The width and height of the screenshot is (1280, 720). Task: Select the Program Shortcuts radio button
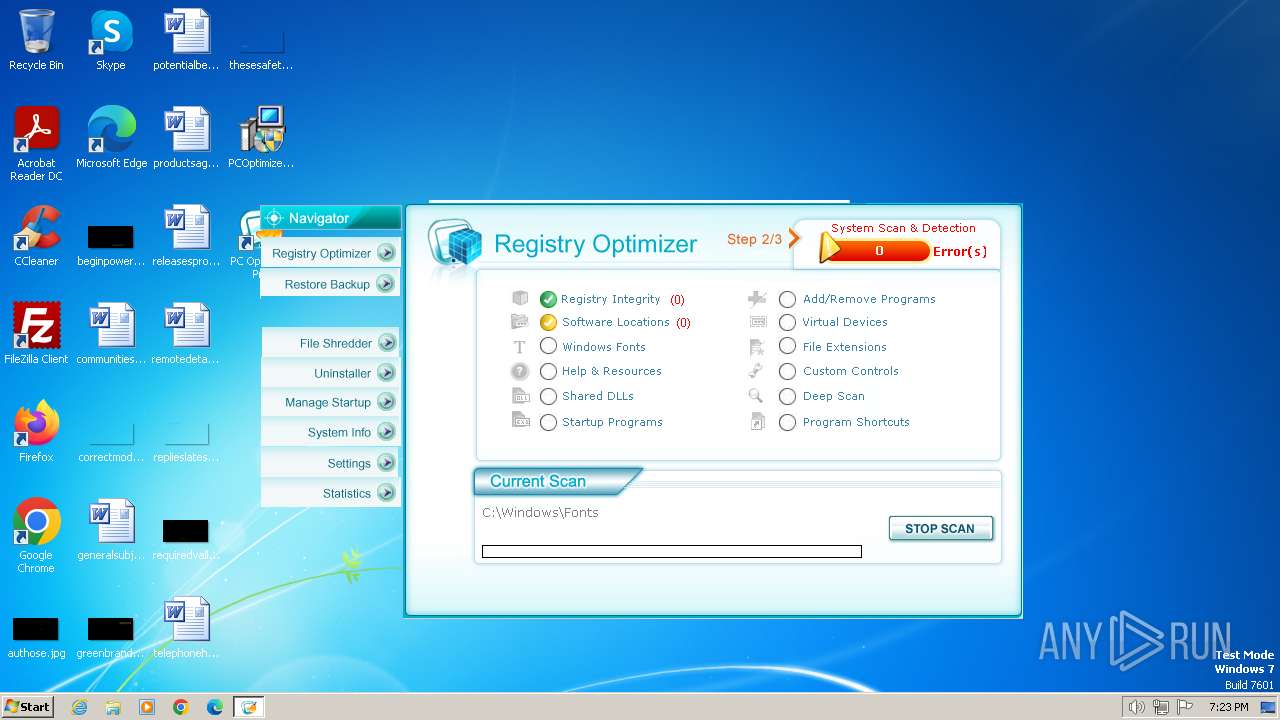(787, 422)
